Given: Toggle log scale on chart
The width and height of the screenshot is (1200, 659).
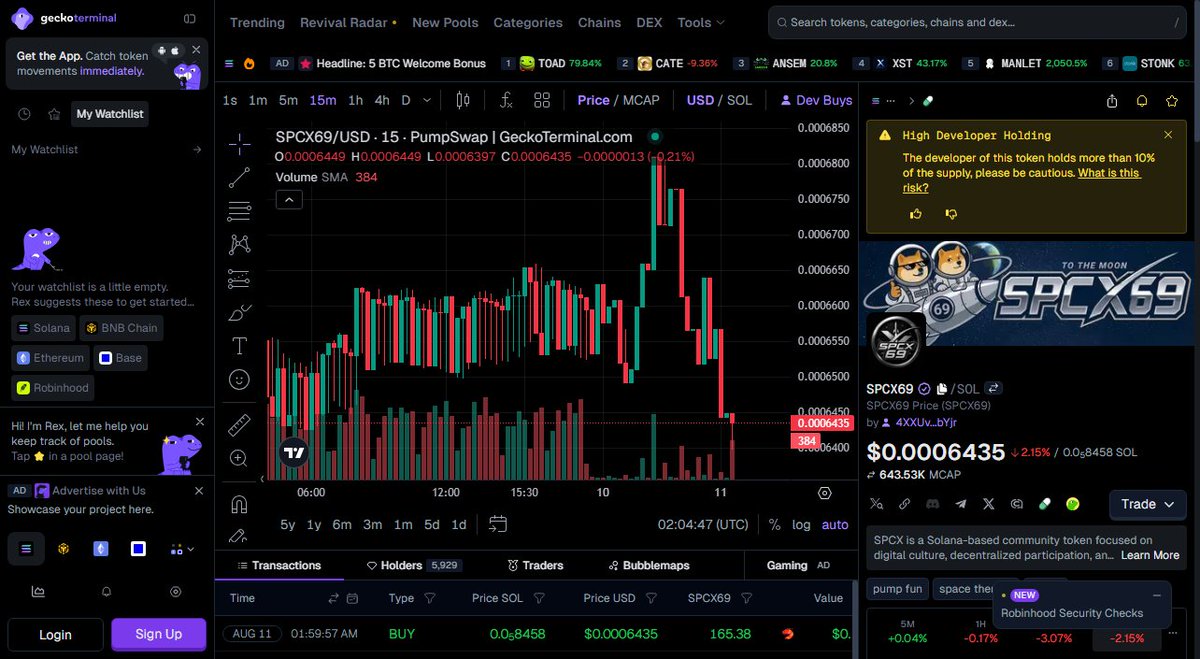Looking at the screenshot, I should pyautogui.click(x=801, y=524).
